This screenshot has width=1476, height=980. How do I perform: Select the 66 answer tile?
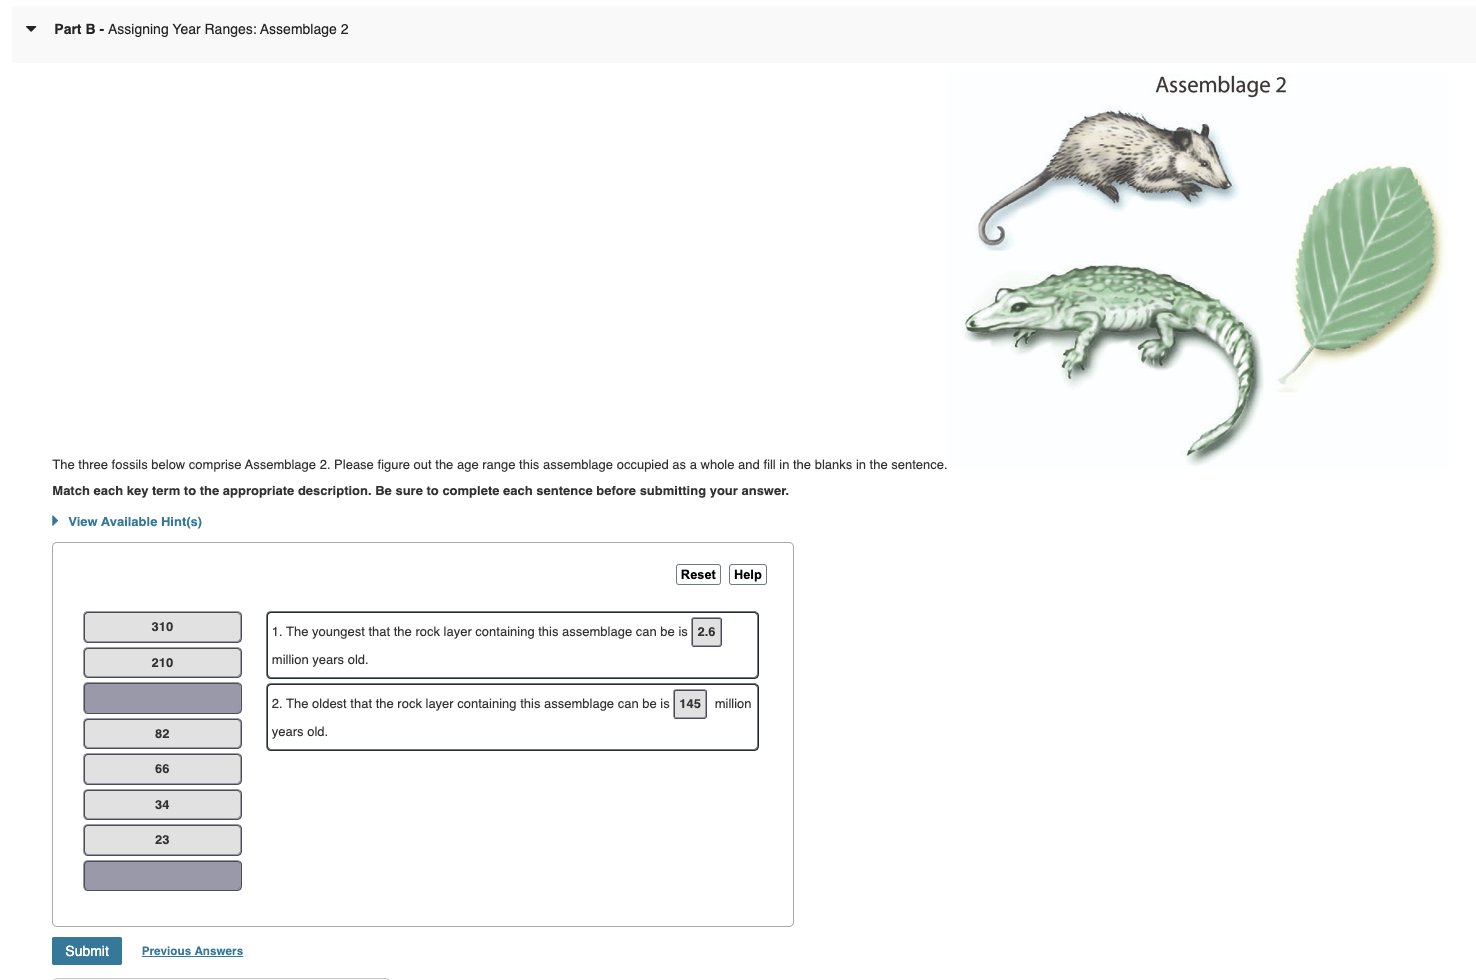tap(161, 768)
